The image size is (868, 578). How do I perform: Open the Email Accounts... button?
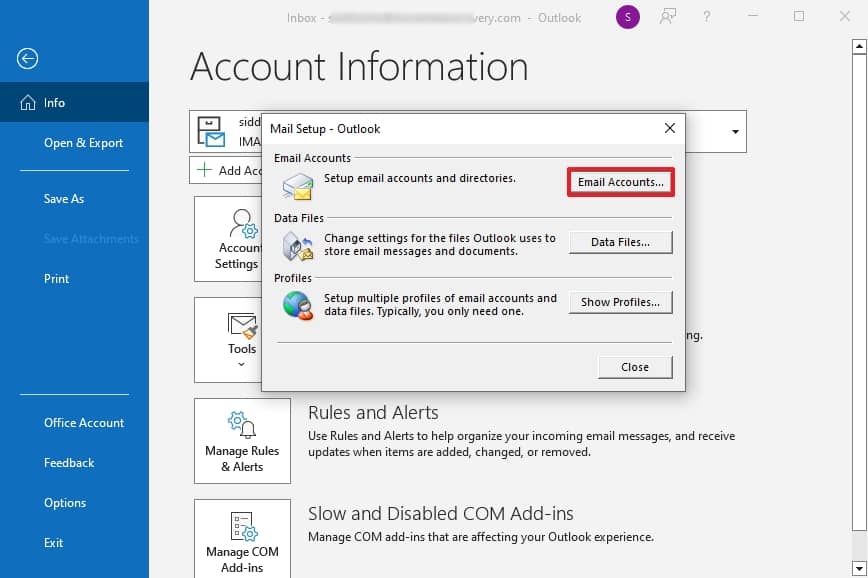[x=621, y=182]
